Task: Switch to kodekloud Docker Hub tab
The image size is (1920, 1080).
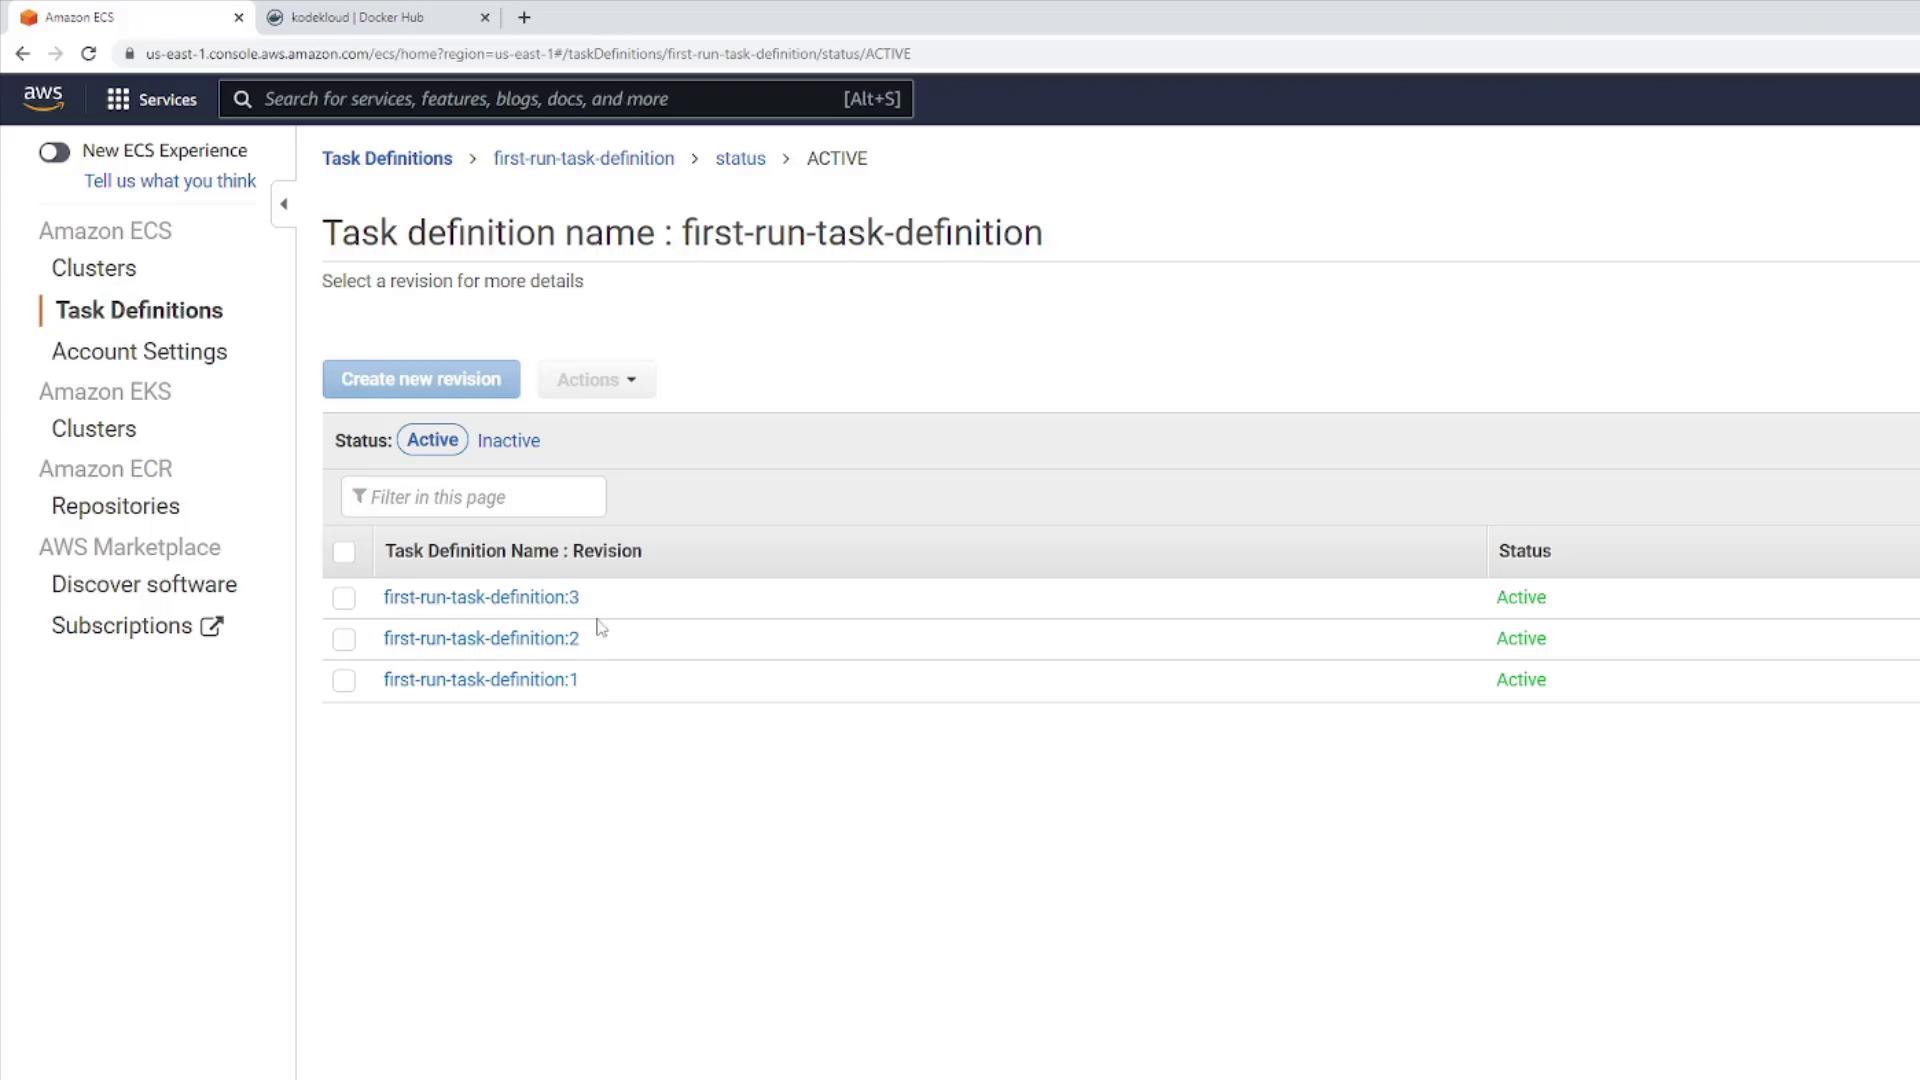Action: (378, 17)
